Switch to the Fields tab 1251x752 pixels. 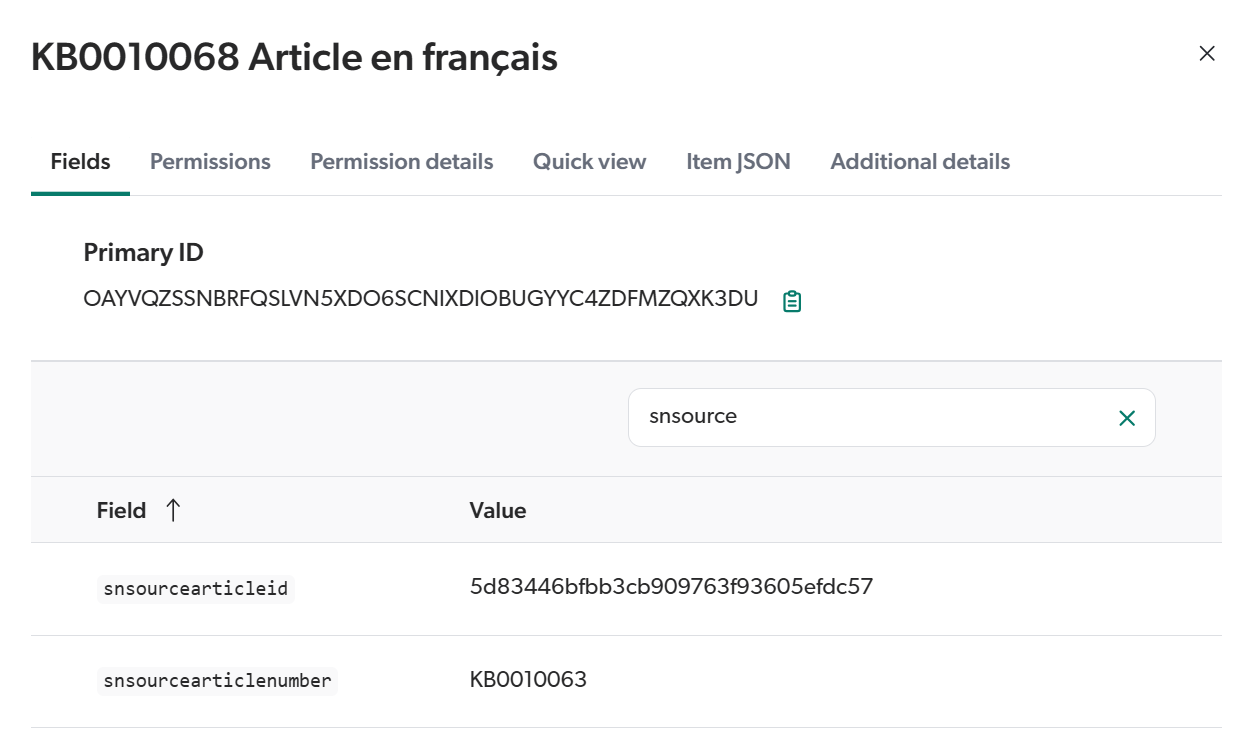coord(80,162)
